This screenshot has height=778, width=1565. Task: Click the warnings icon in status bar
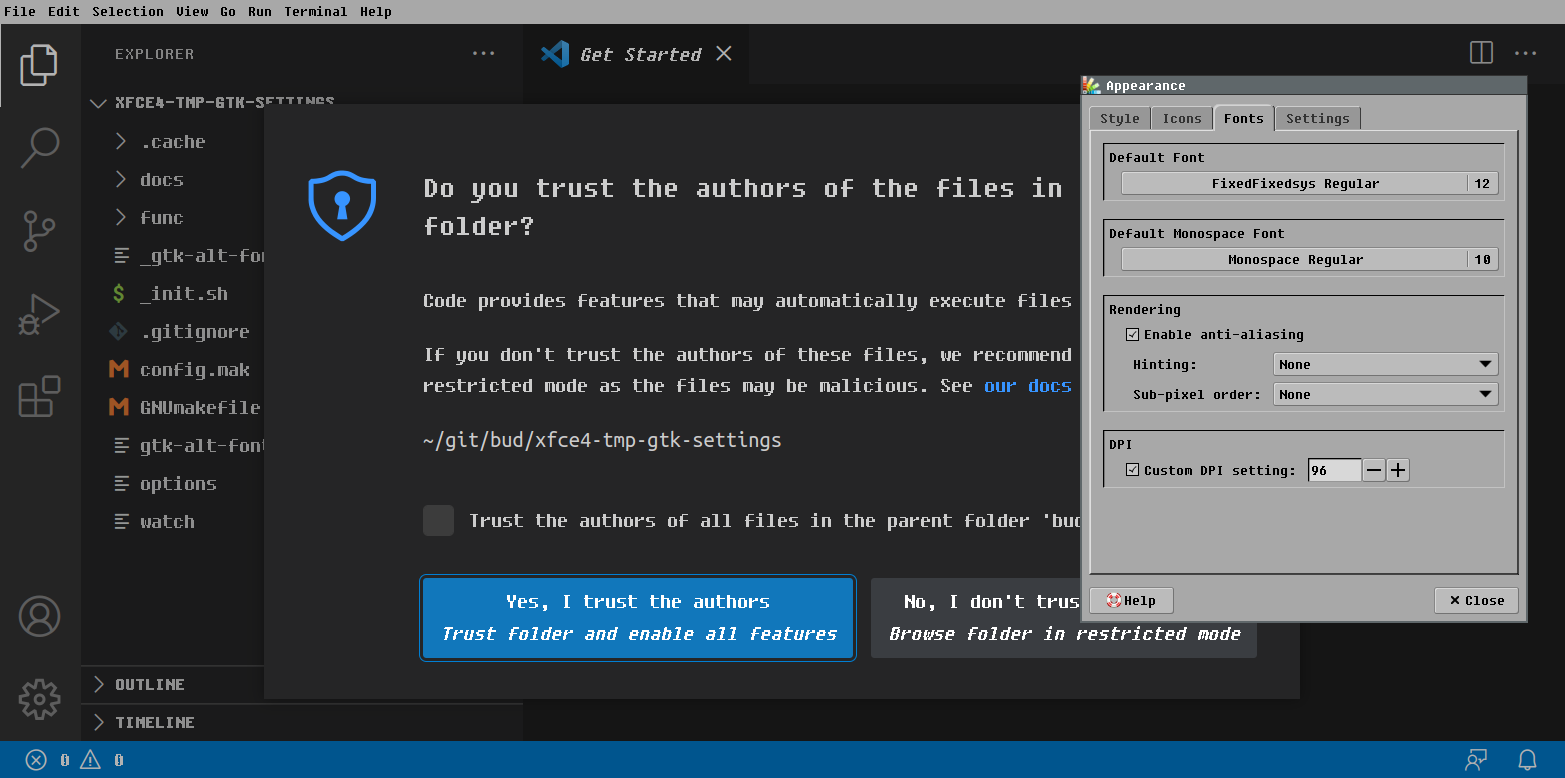pos(90,760)
